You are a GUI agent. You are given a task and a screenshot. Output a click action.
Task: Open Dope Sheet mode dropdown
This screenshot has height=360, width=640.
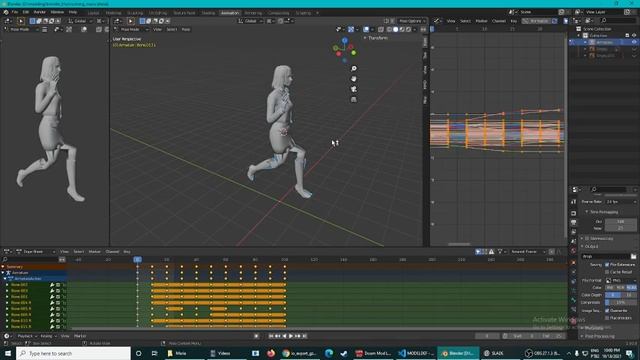click(36, 252)
